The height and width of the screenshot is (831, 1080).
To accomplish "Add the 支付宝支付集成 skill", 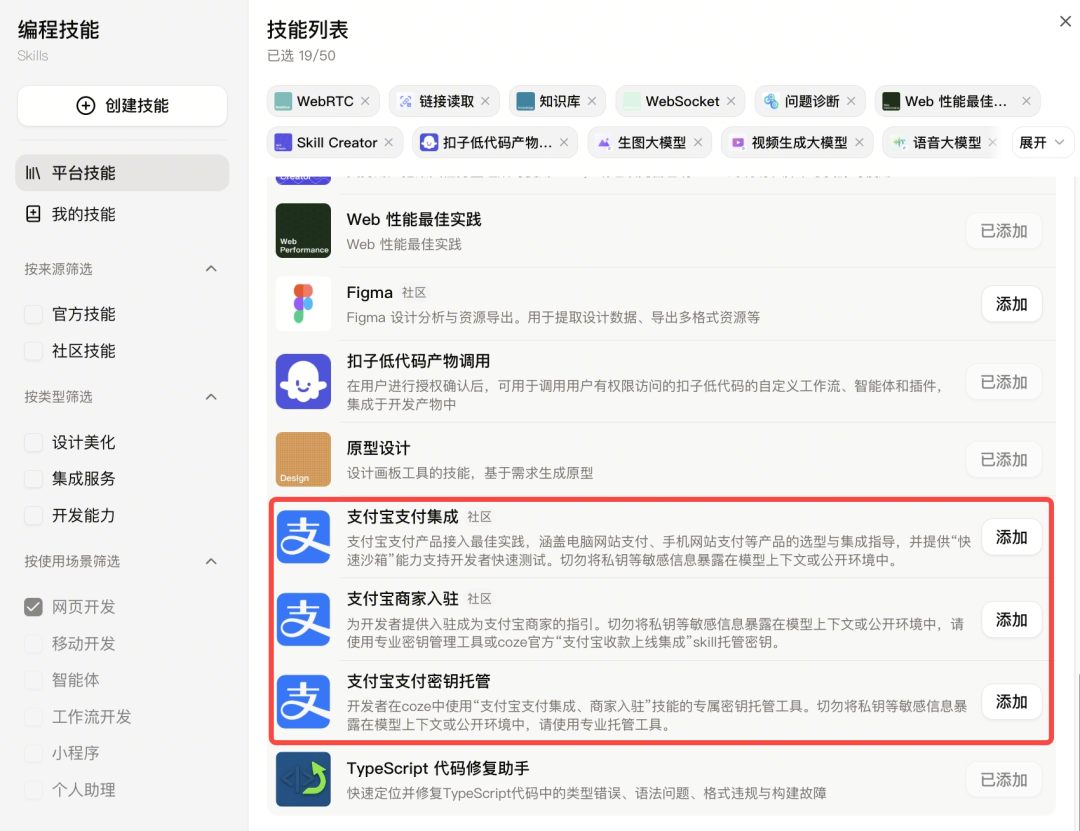I will click(1011, 537).
